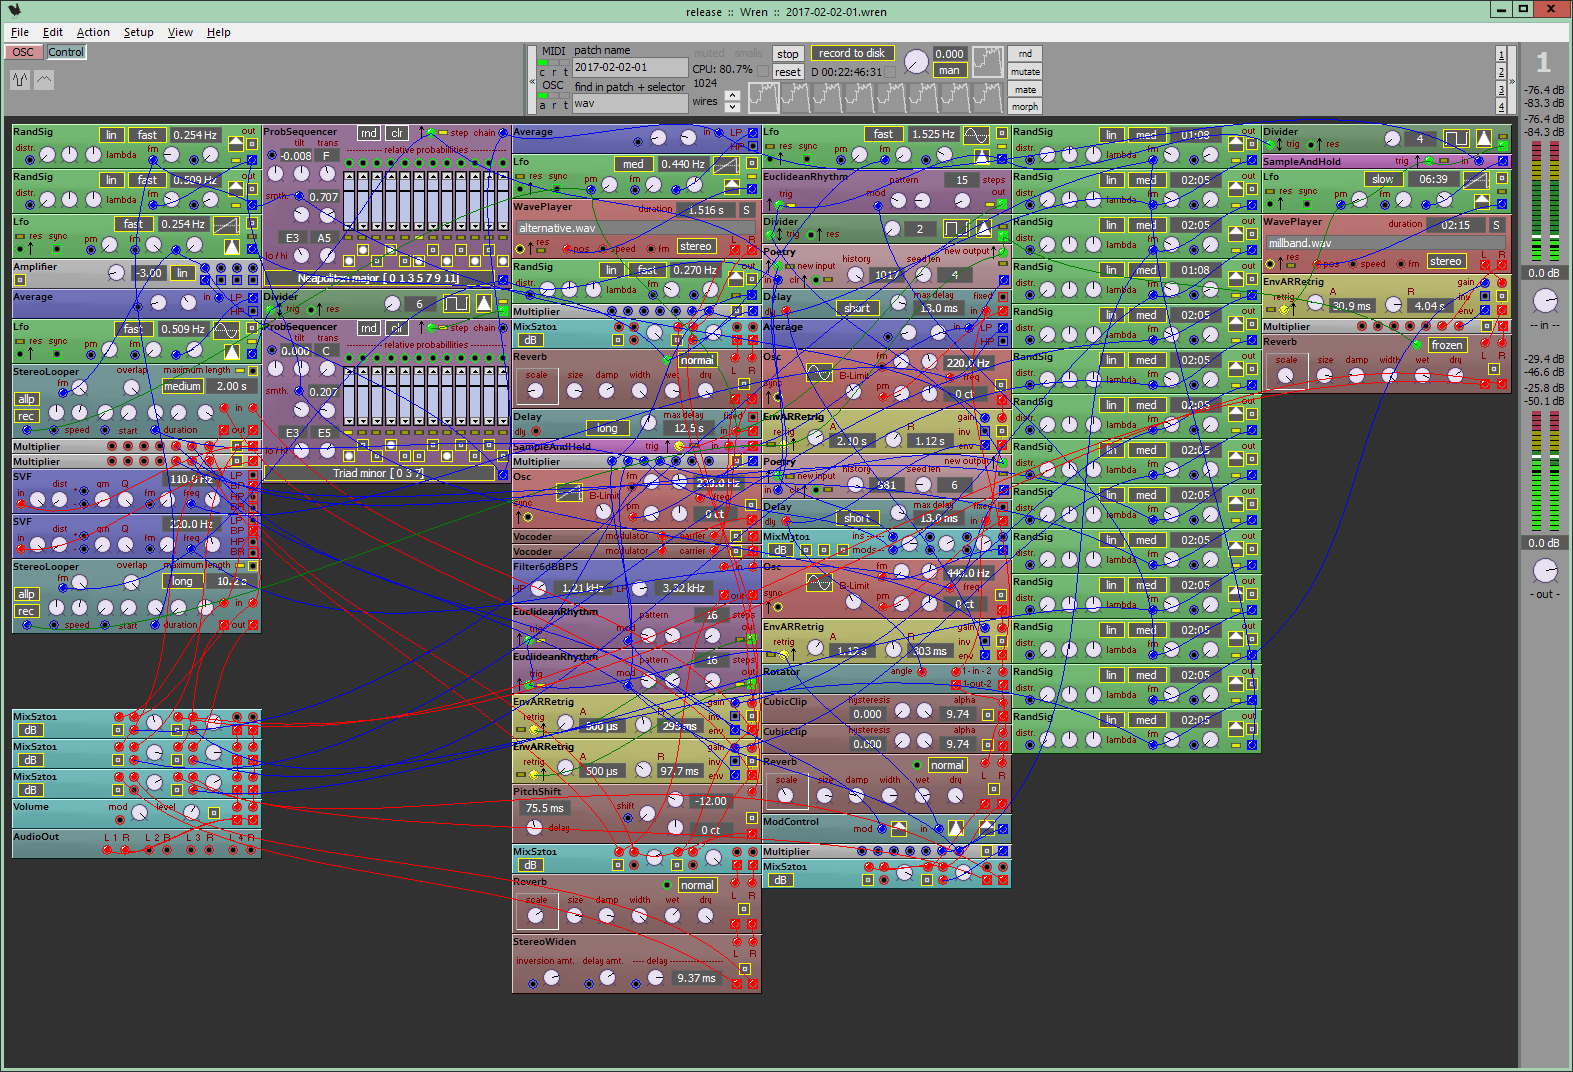Viewport: 1573px width, 1072px height.
Task: Click the first probability slider of the top ProbSequencer
Action: click(349, 203)
